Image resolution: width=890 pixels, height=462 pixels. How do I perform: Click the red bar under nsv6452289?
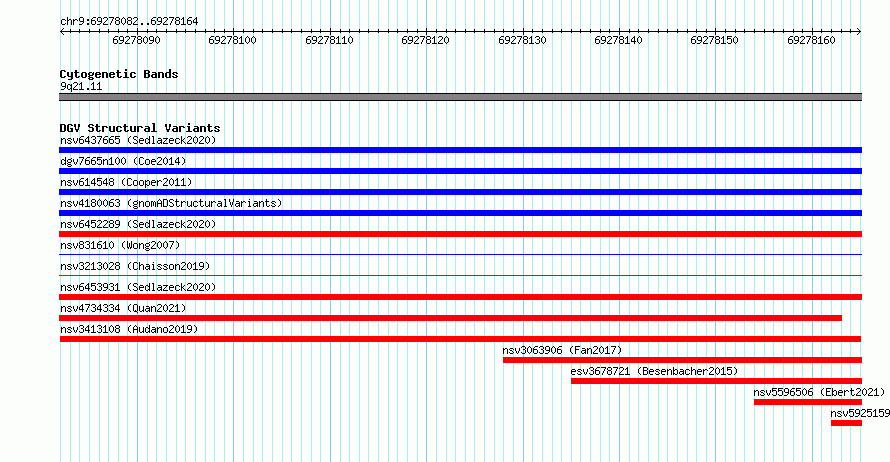(460, 234)
